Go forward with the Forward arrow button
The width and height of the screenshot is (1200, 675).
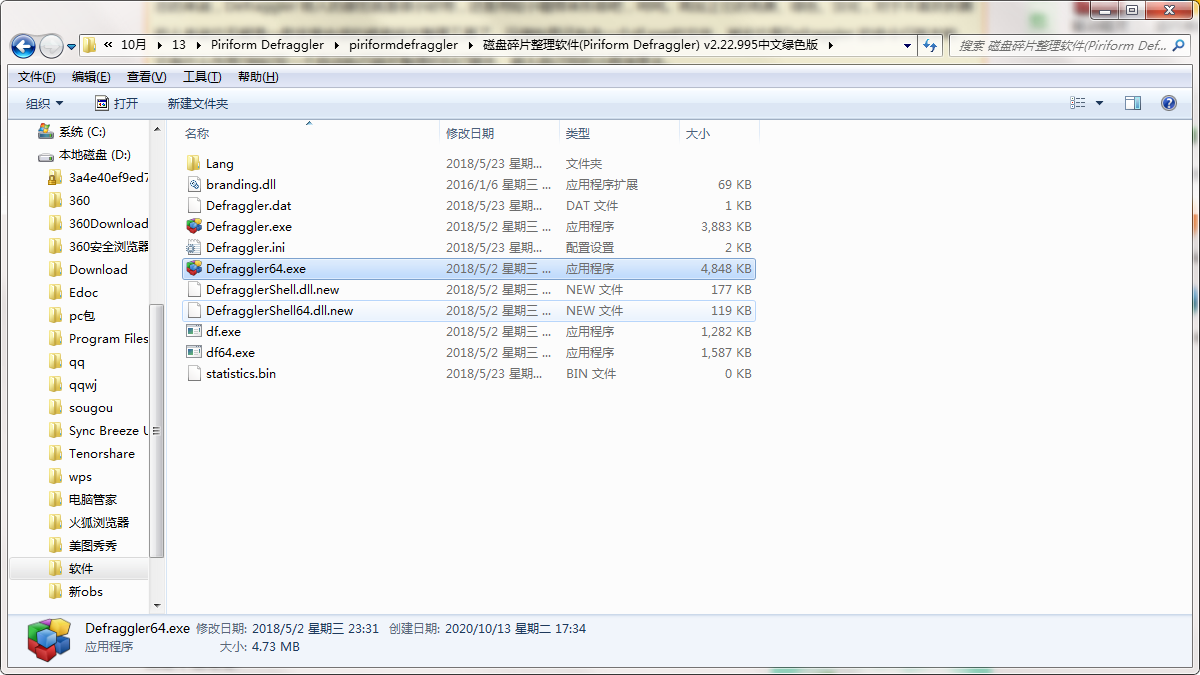point(51,46)
